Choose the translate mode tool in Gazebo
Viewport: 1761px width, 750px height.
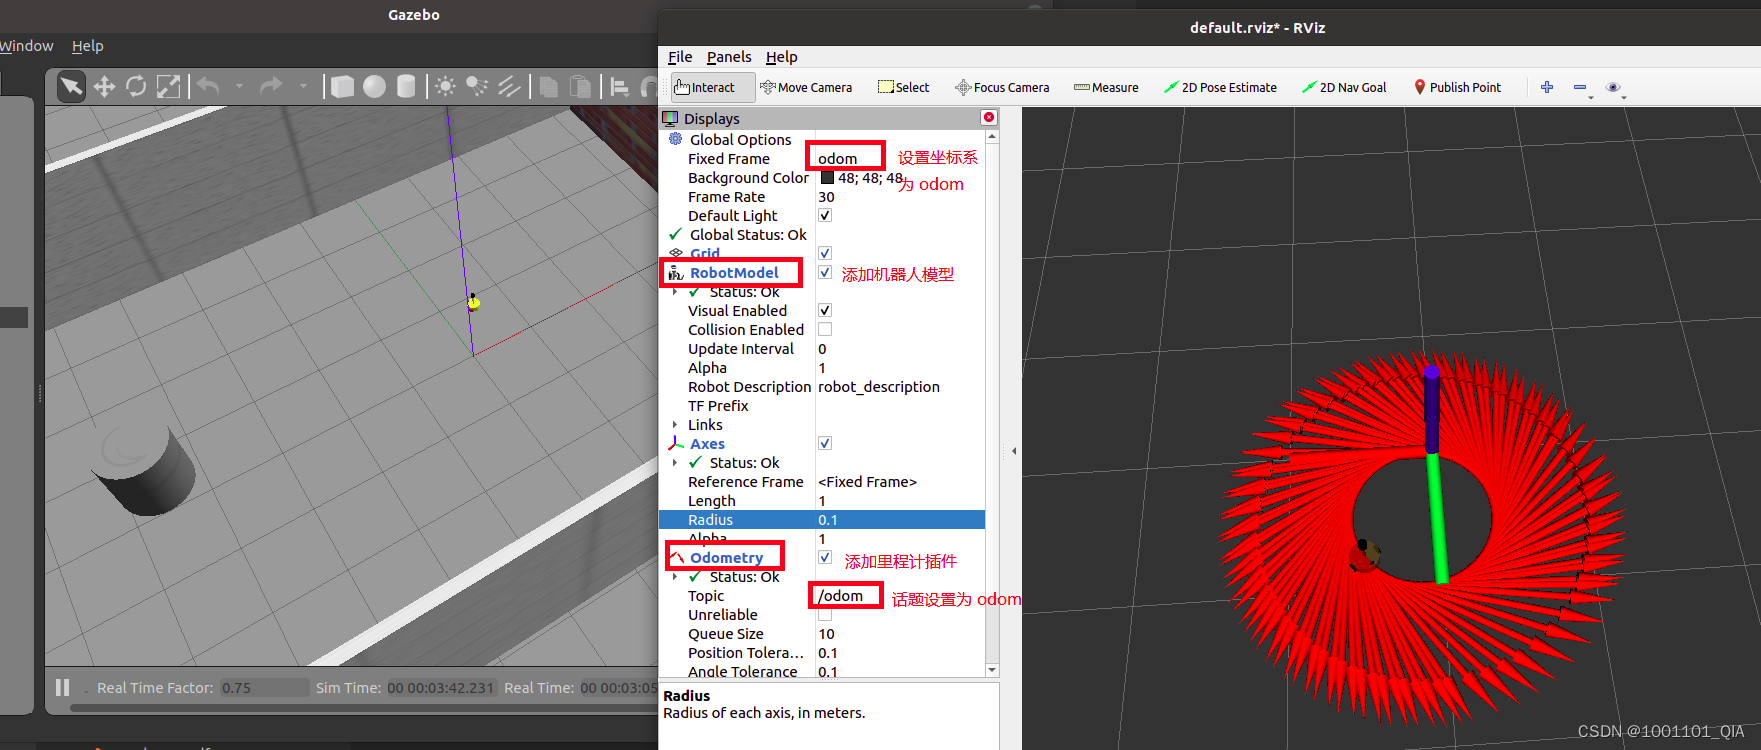pos(104,87)
